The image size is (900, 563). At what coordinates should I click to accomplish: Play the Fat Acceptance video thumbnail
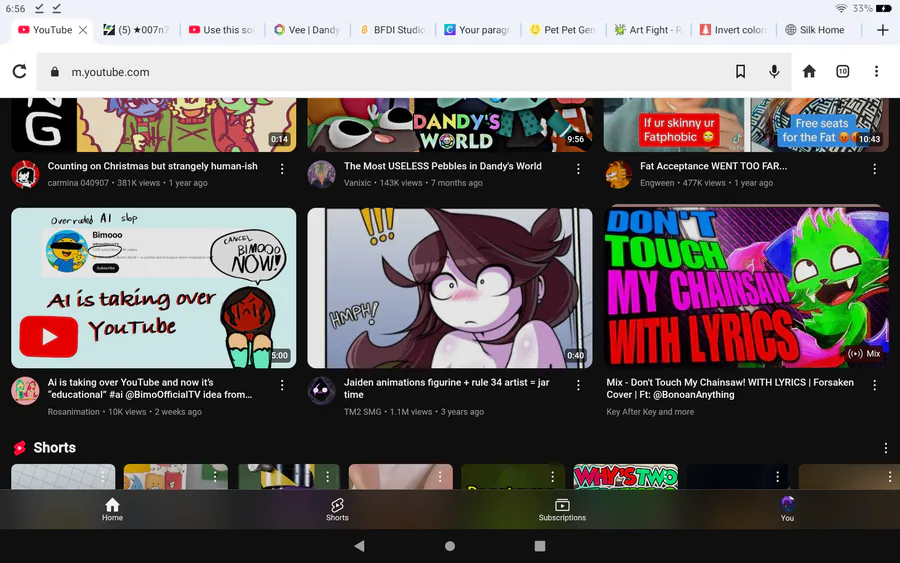click(x=746, y=125)
